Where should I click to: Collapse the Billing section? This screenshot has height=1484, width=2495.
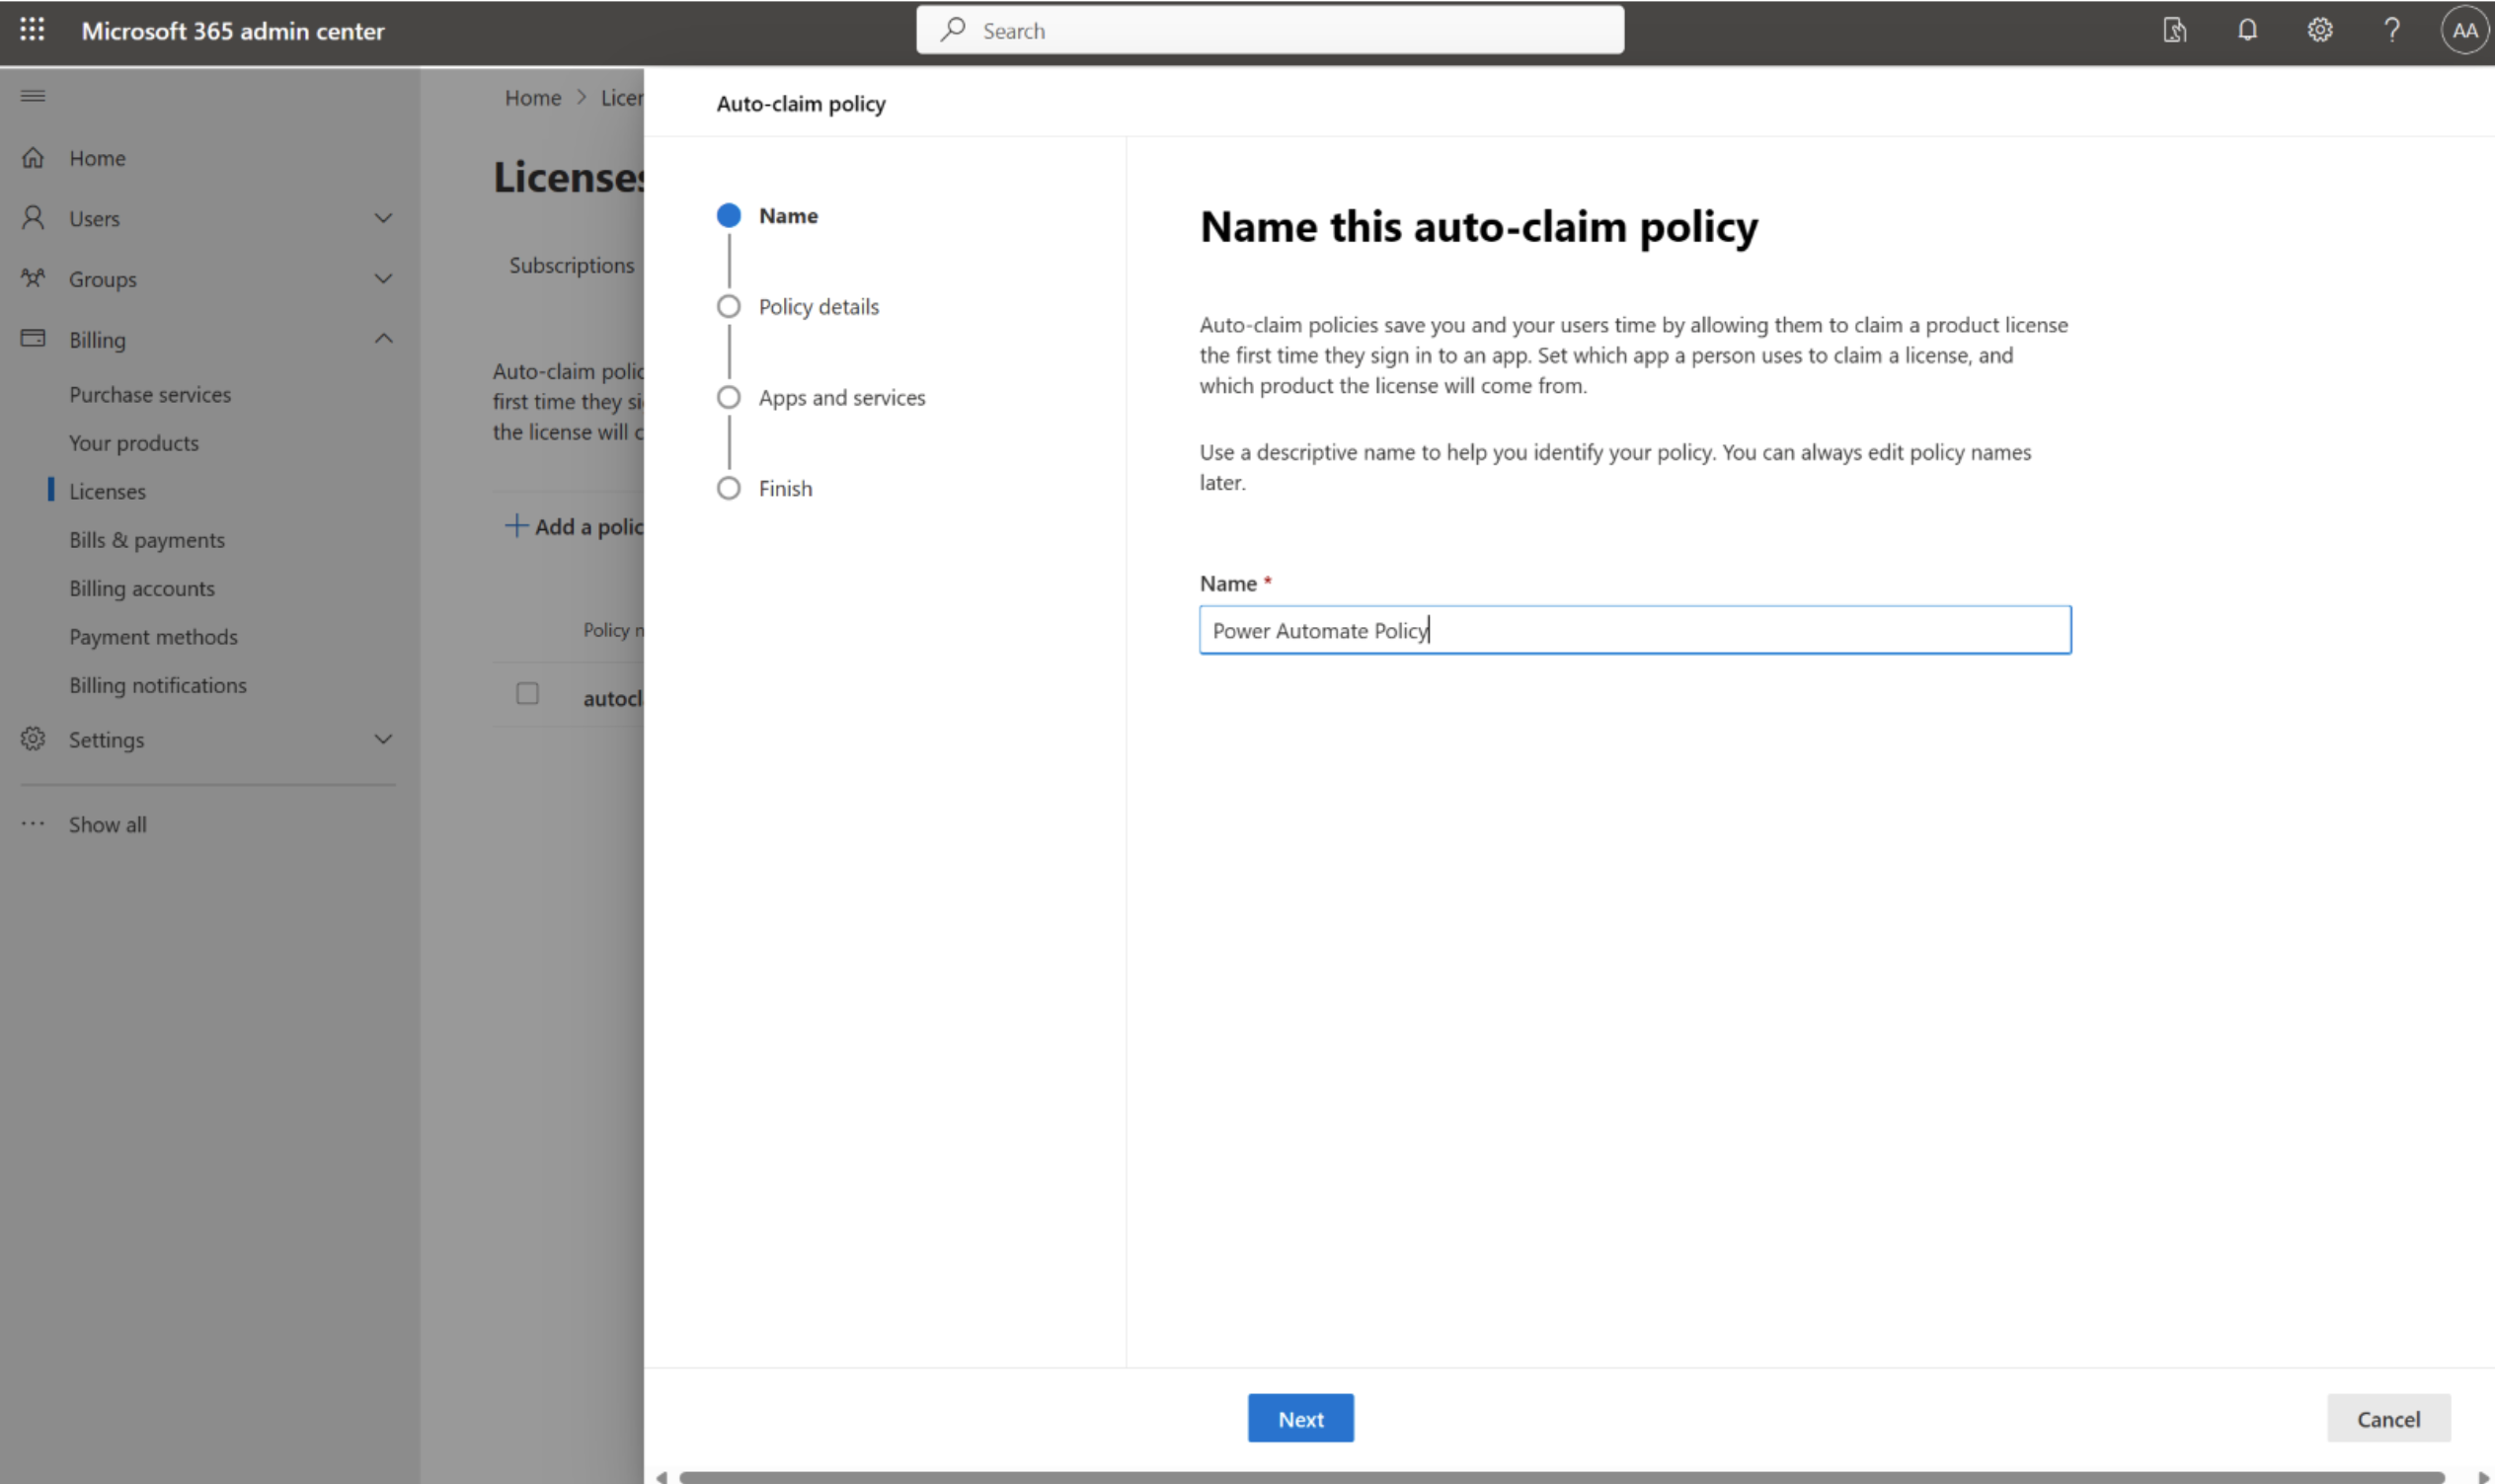384,338
